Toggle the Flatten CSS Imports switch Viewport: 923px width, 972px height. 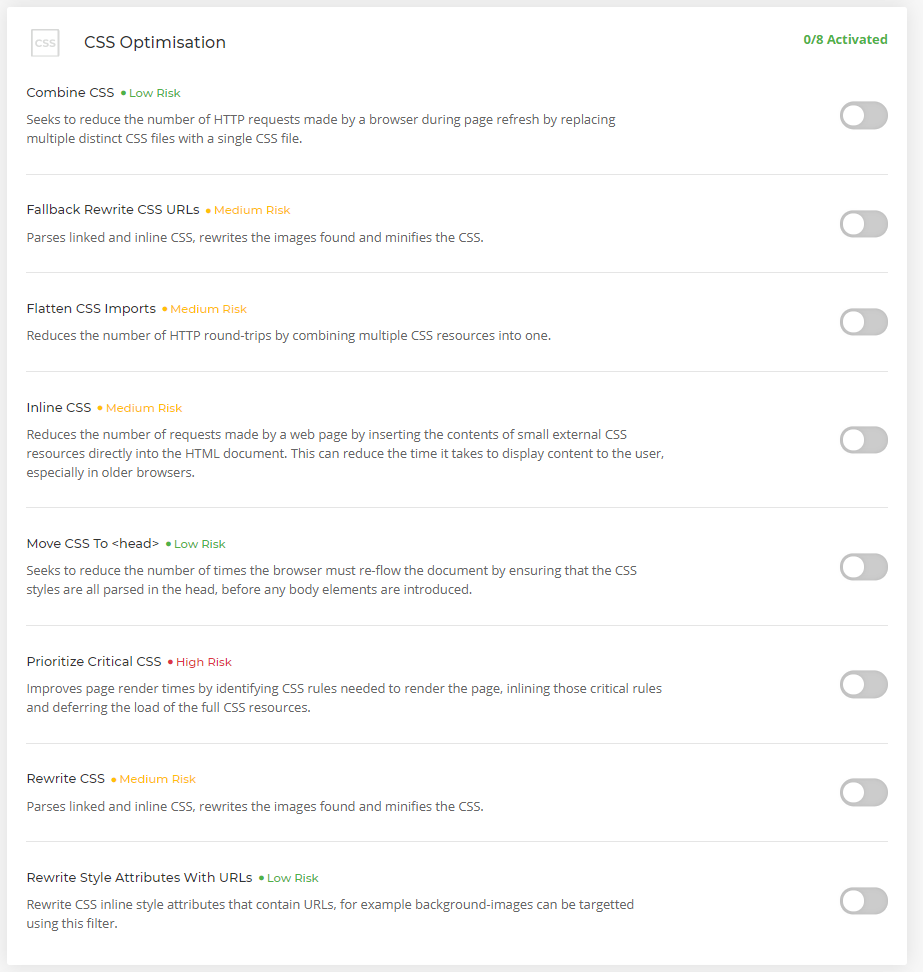point(863,322)
